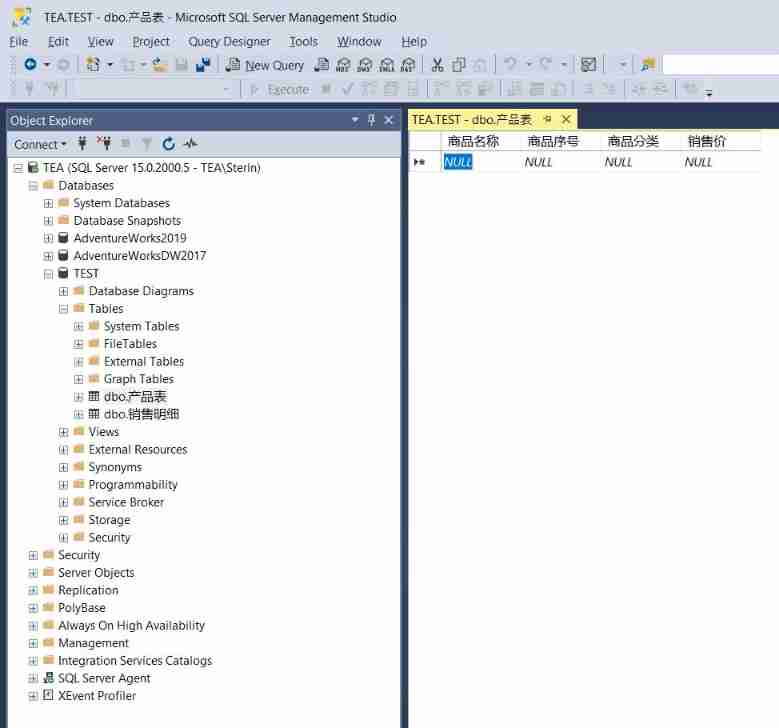Click the Navigate Backward circle icon
The image size is (779, 728).
point(30,64)
